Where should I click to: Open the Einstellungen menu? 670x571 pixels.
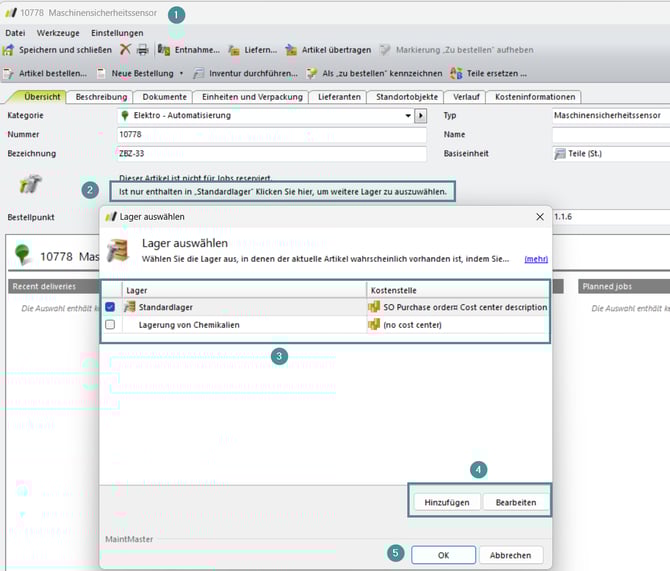117,33
